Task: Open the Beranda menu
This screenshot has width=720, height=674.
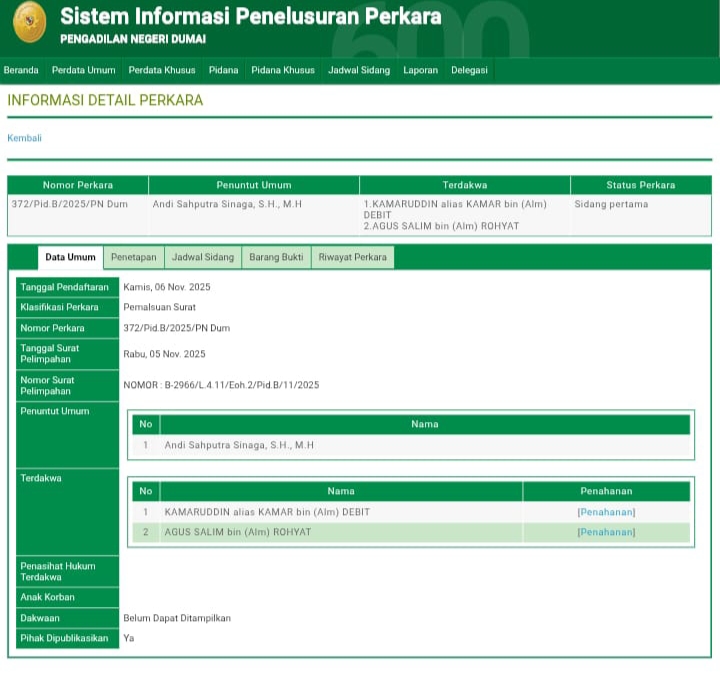Action: [x=21, y=70]
